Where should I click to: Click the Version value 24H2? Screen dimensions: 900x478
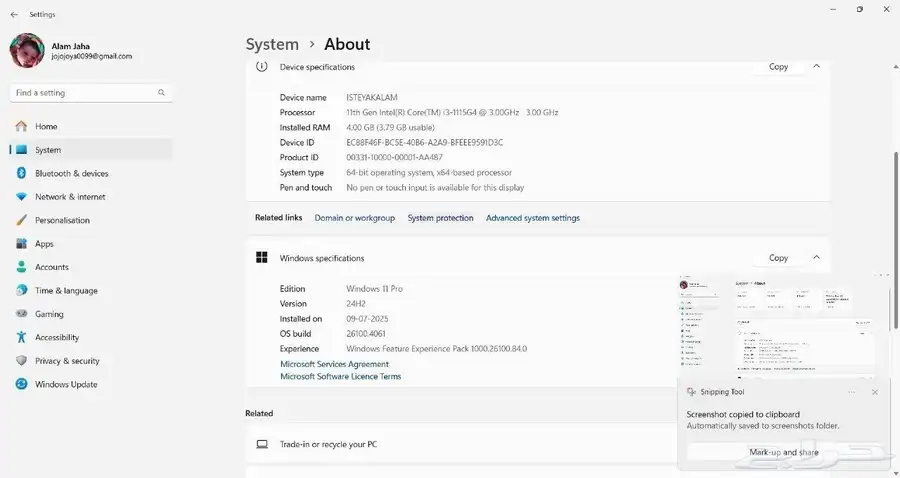click(356, 304)
